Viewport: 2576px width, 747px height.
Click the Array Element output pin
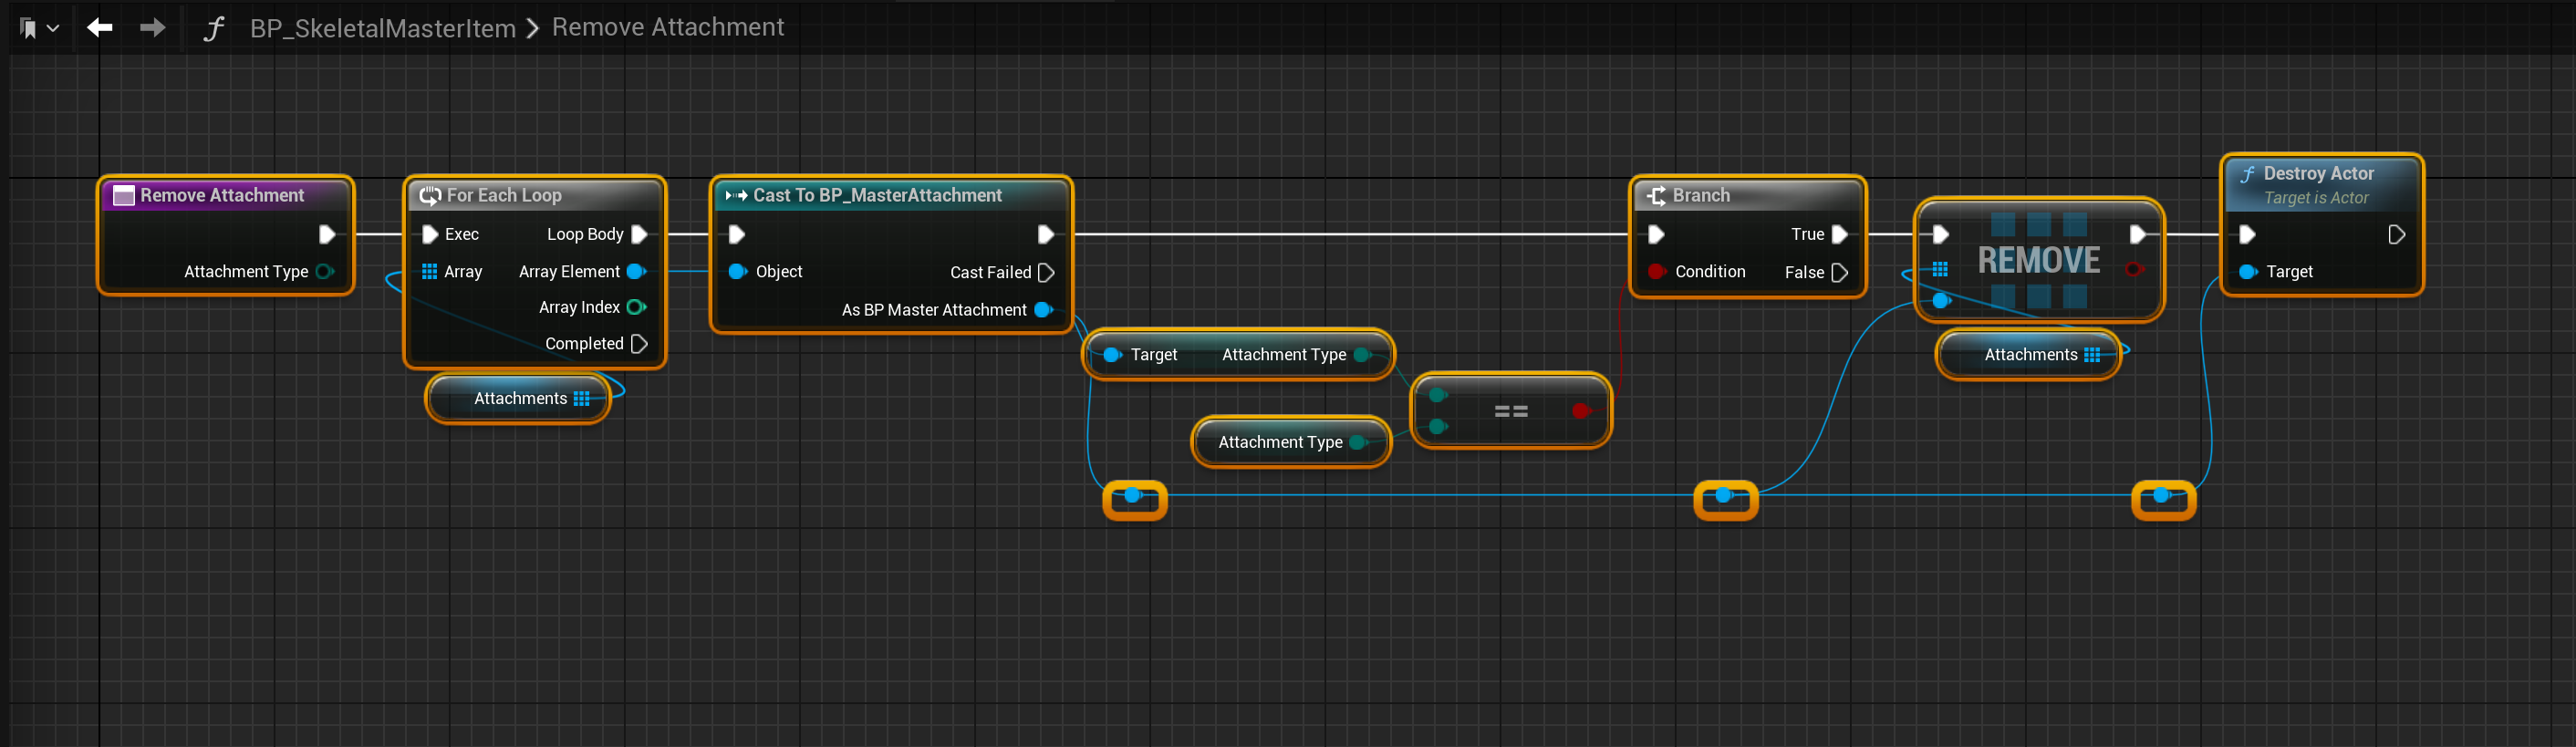[635, 271]
